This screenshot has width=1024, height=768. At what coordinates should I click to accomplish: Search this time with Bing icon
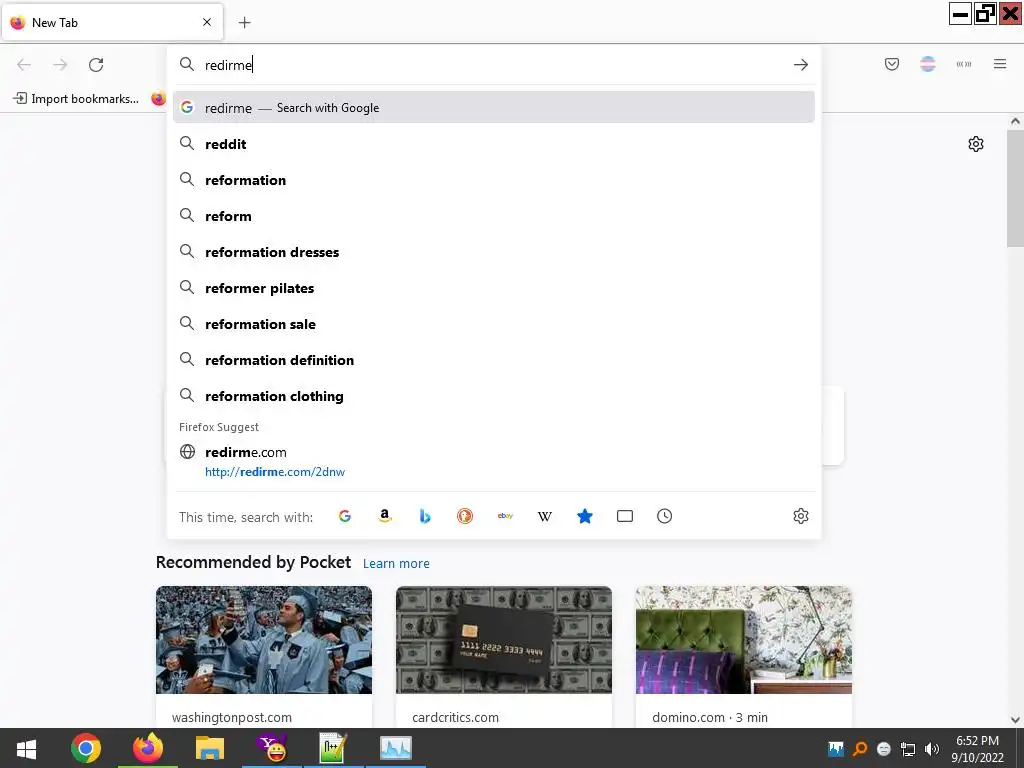click(425, 516)
